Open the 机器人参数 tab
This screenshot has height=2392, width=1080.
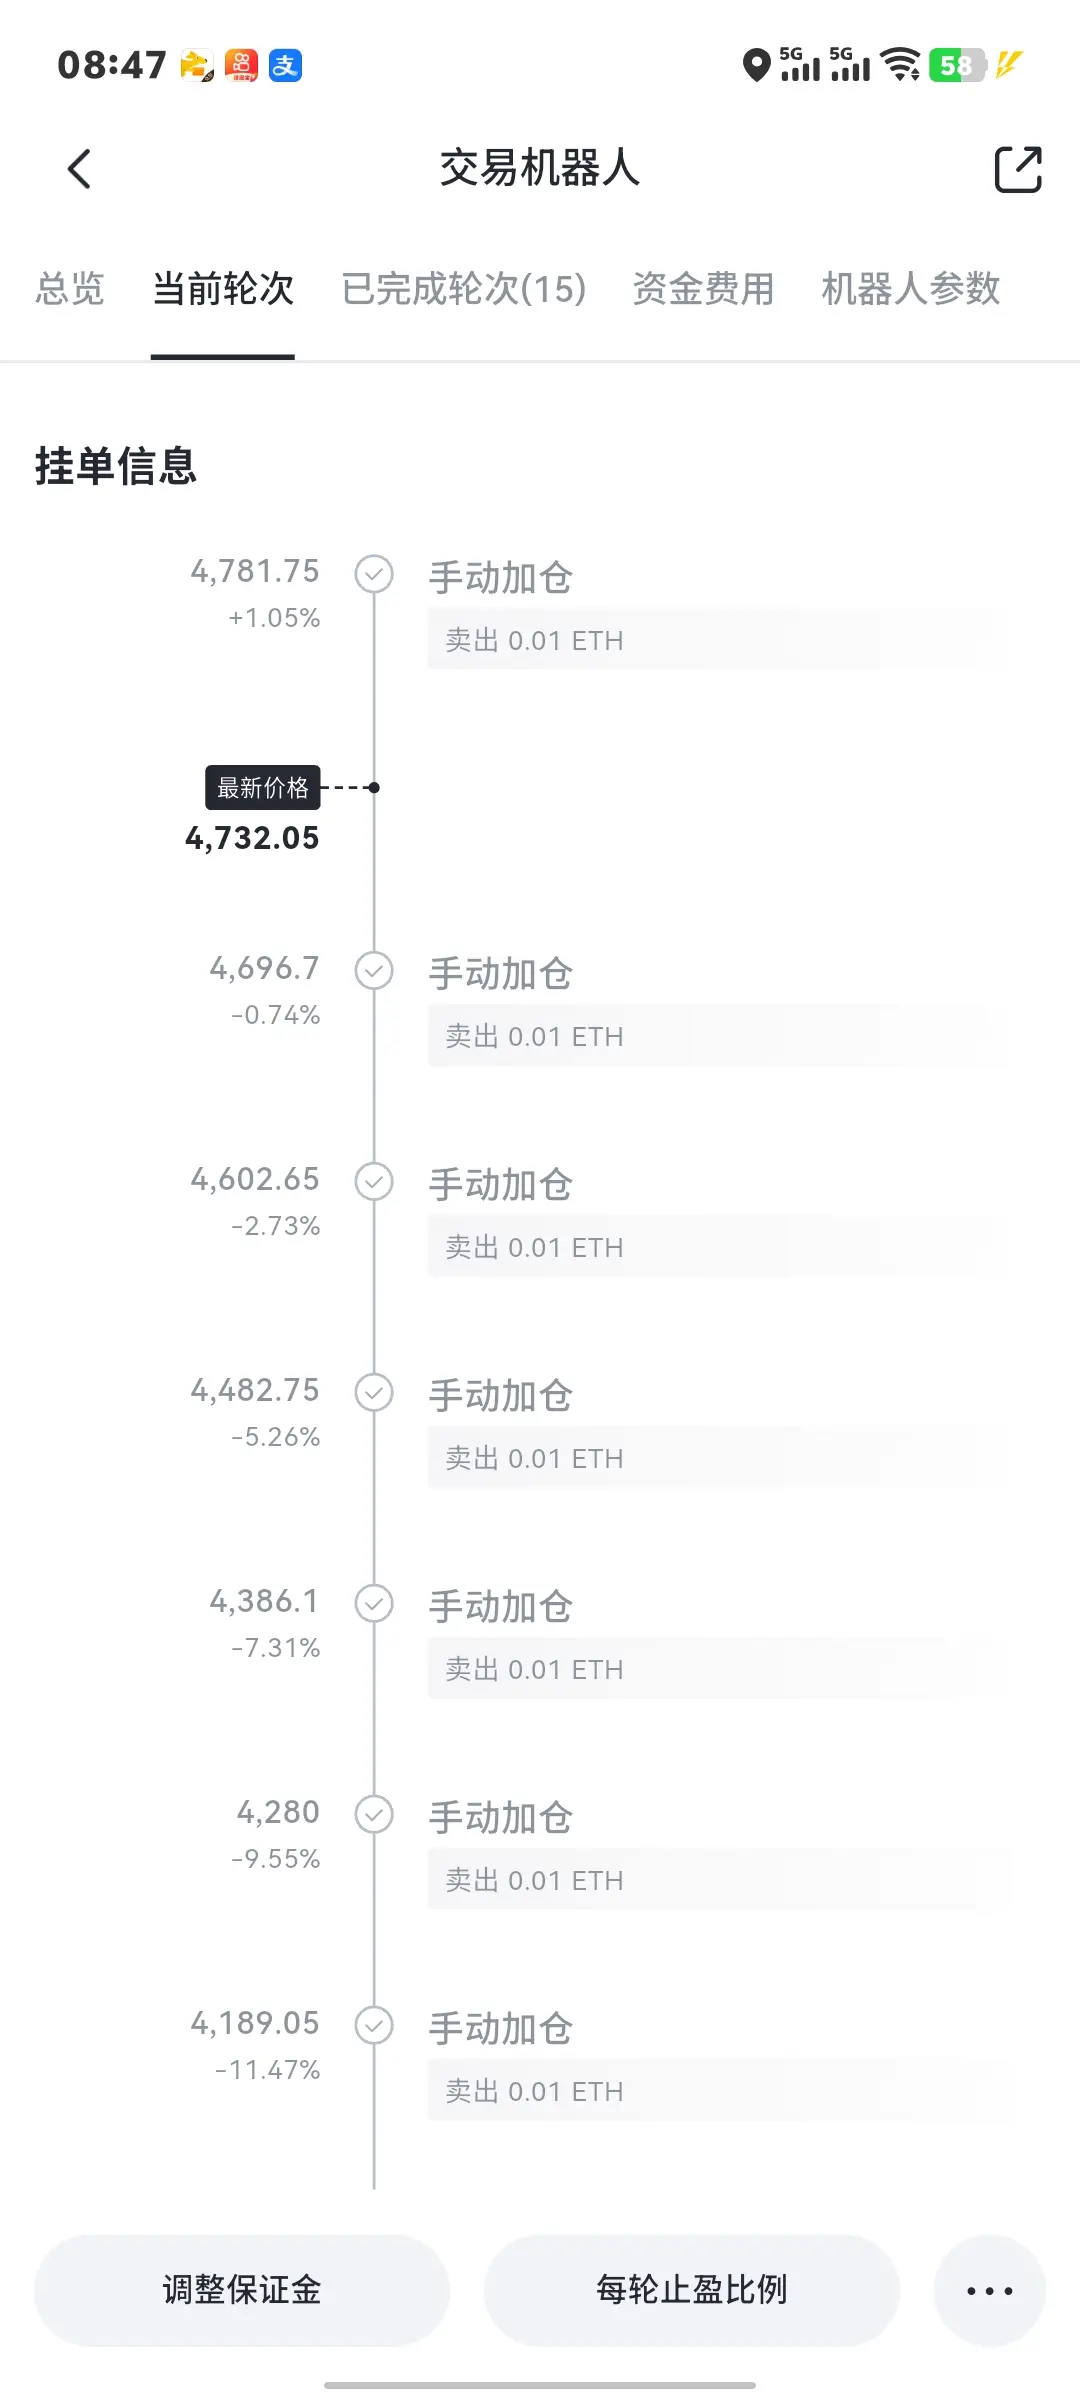click(911, 289)
